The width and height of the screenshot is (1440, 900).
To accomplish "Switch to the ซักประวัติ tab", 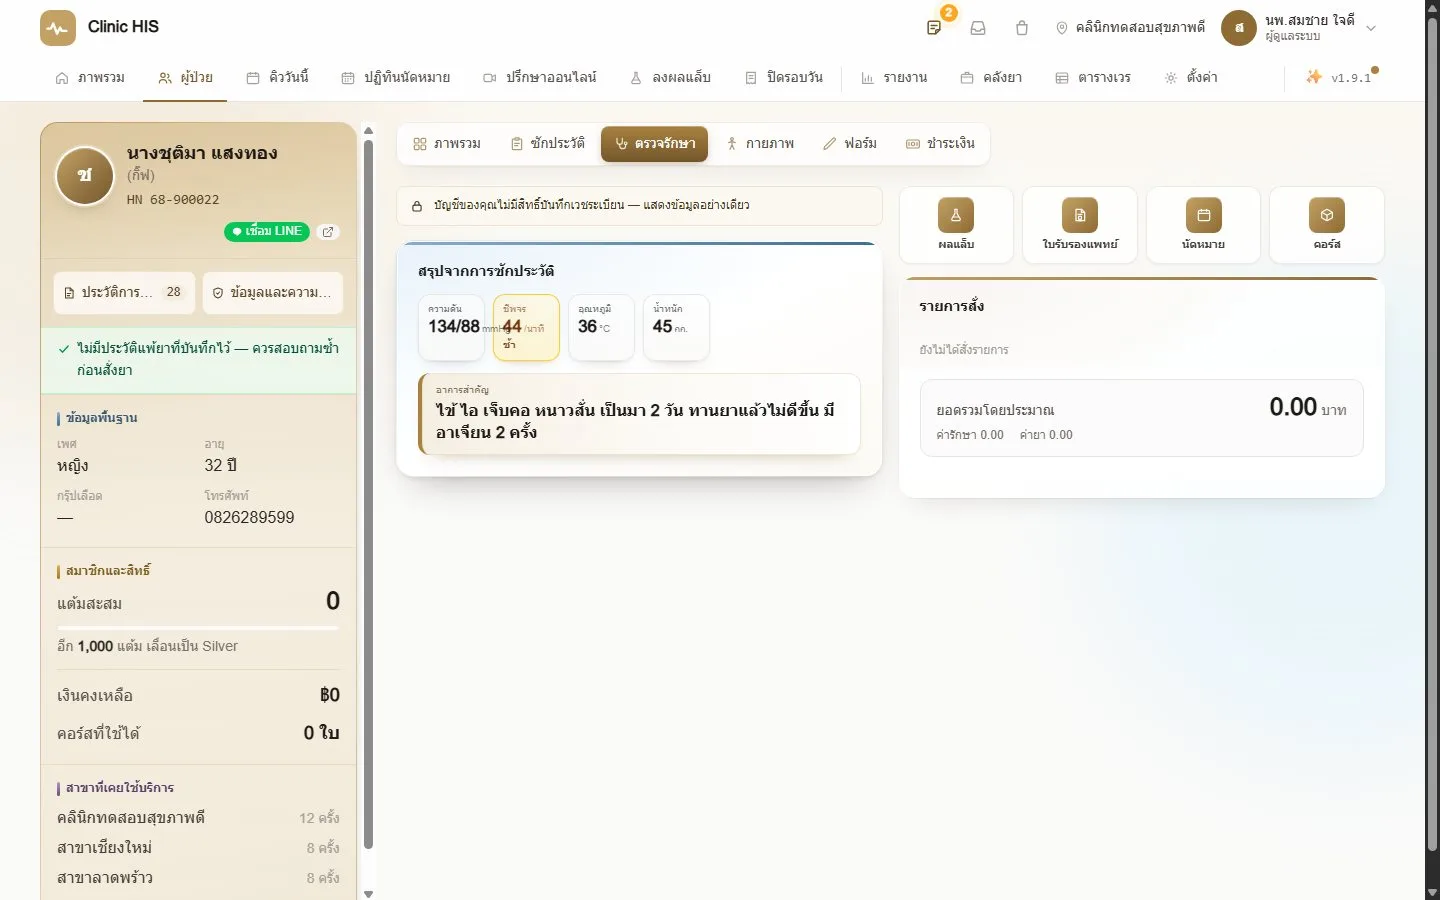I will click(548, 144).
